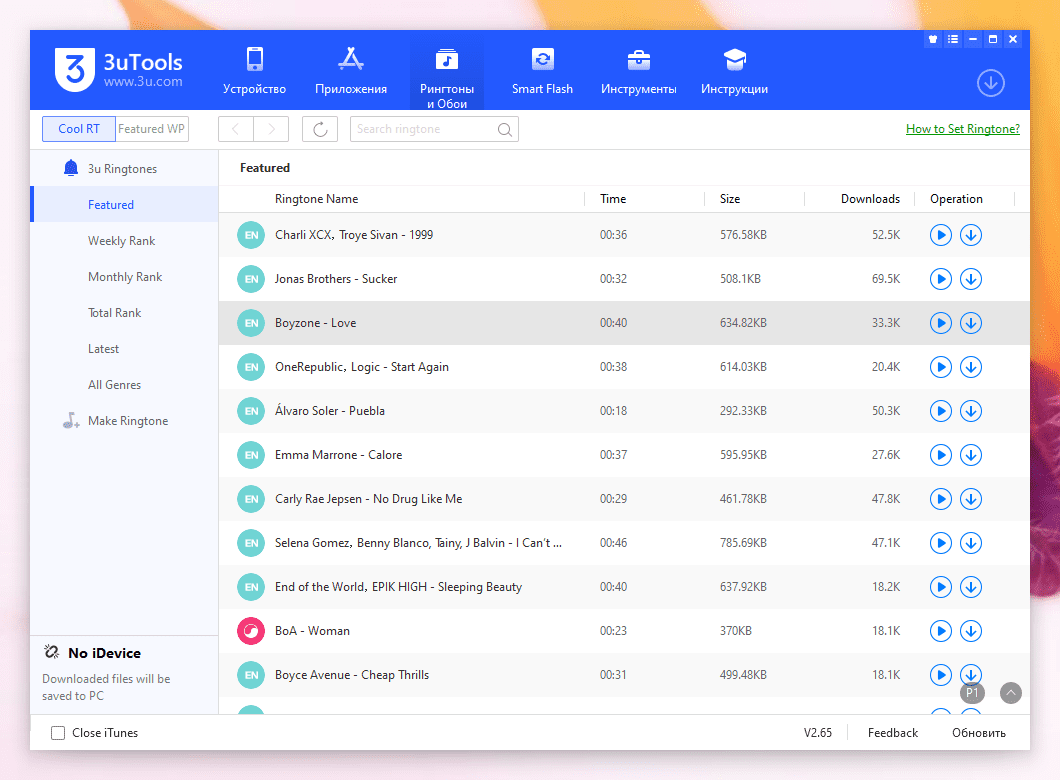Enable the Close iTunes checkbox

[x=58, y=733]
